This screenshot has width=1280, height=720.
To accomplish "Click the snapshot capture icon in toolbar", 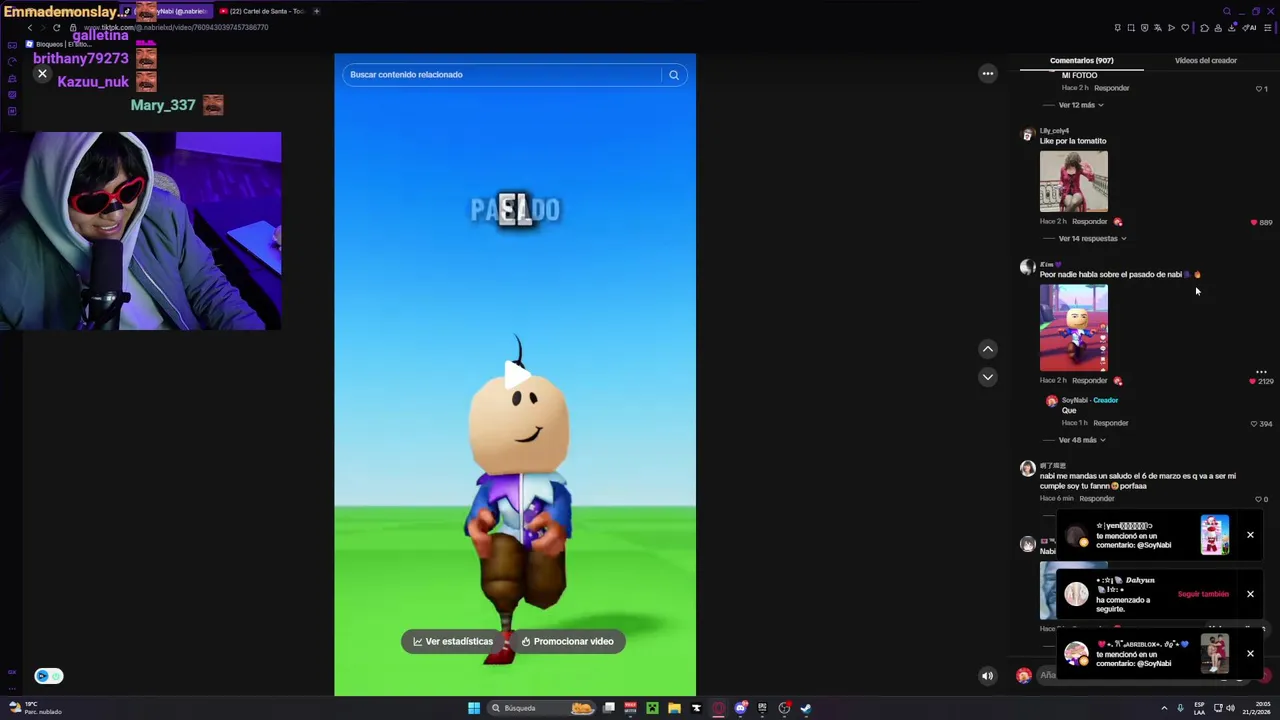I will [x=1131, y=28].
